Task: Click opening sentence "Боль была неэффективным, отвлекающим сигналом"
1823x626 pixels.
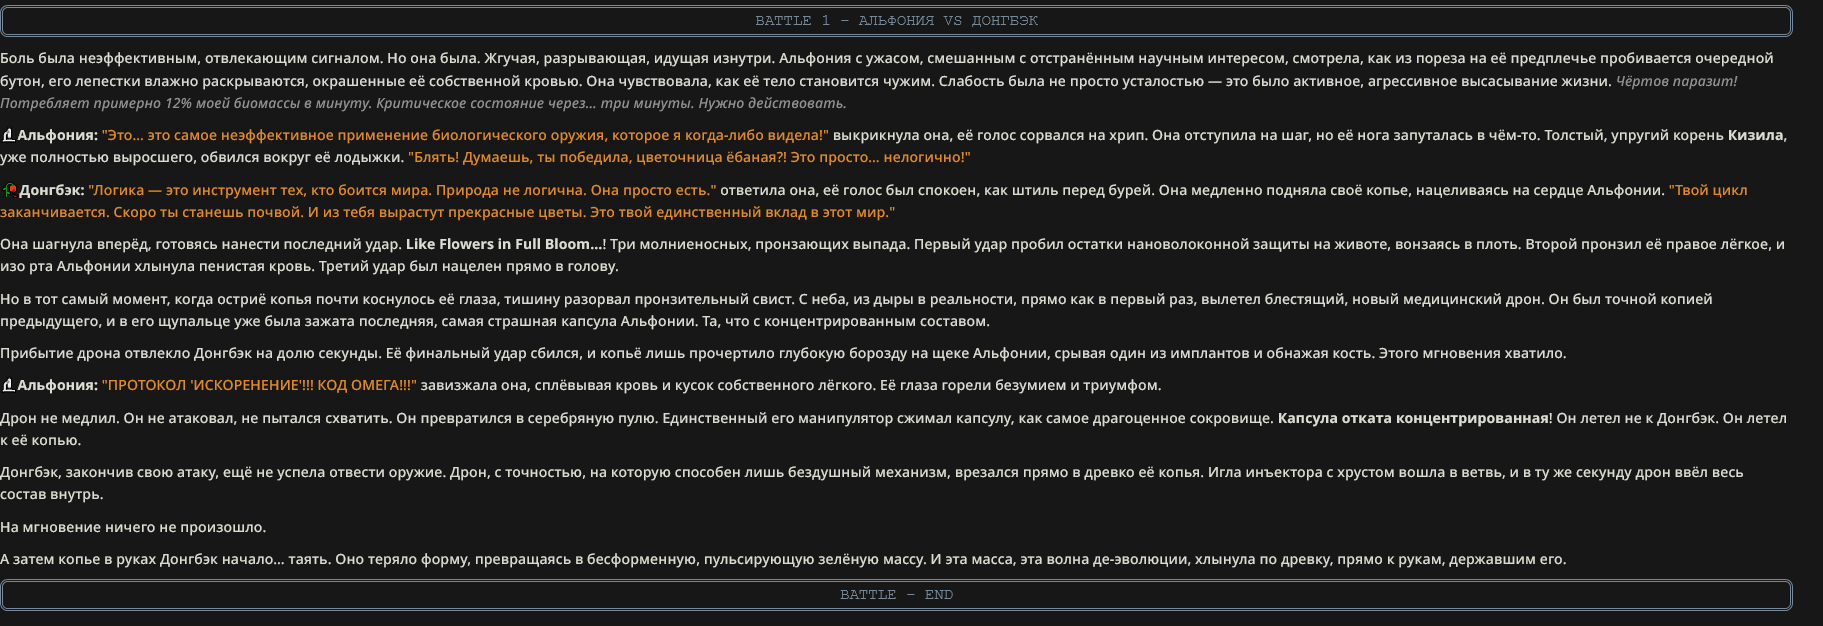Action: (x=191, y=59)
